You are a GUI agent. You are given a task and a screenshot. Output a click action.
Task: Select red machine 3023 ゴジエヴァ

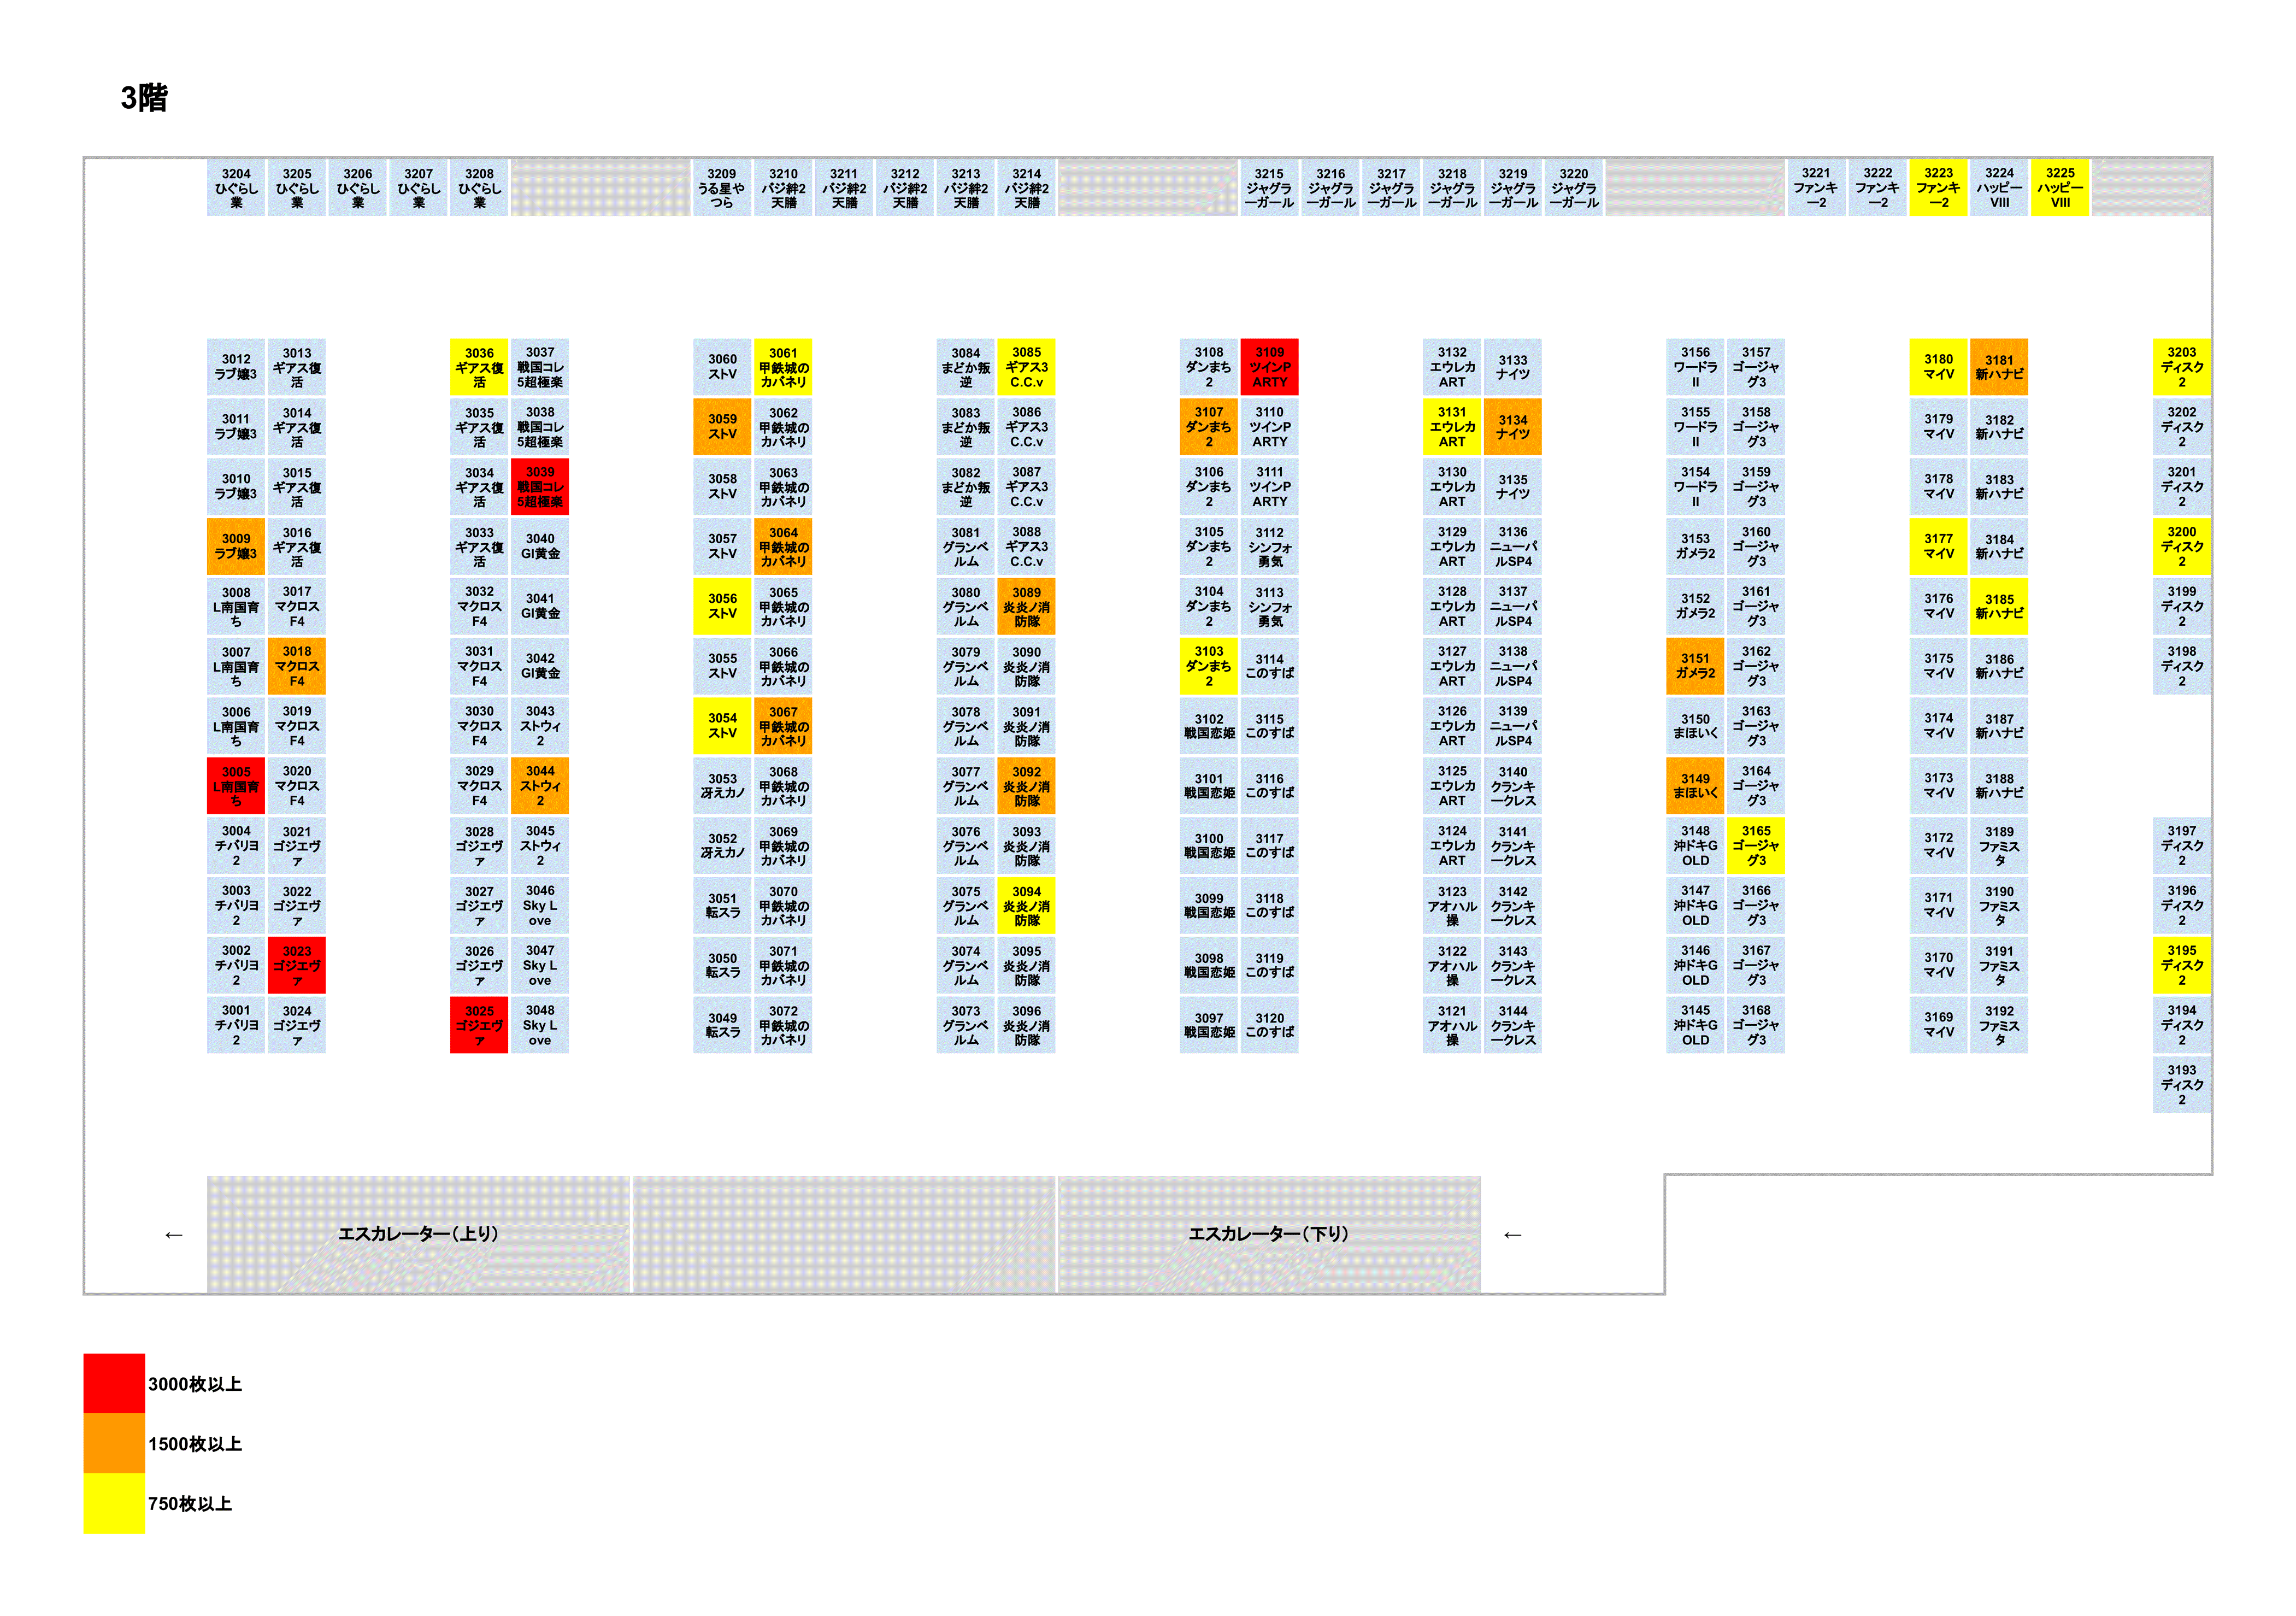coord(297,965)
